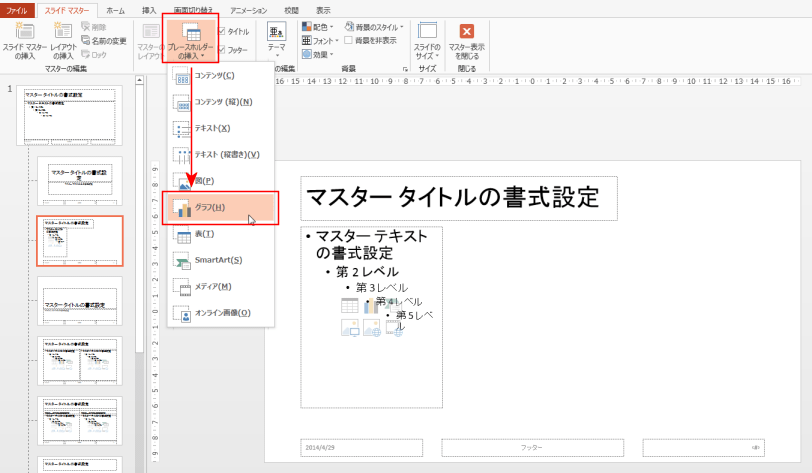Switch to the ホーム tab

point(116,9)
